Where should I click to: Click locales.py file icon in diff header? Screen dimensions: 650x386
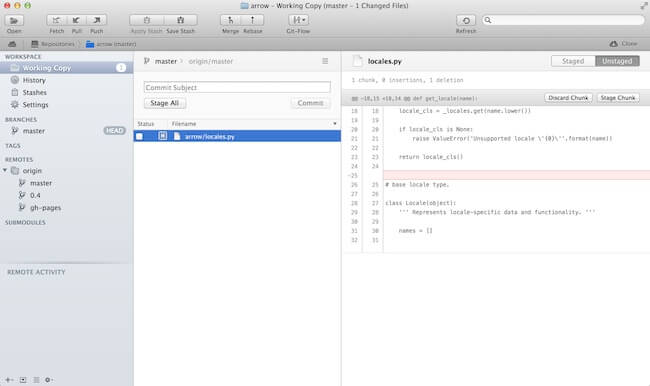tap(357, 61)
